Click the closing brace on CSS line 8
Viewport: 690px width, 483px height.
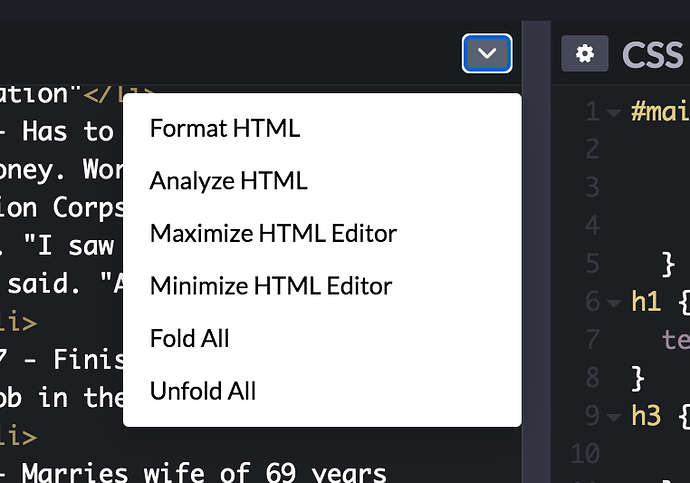point(639,377)
